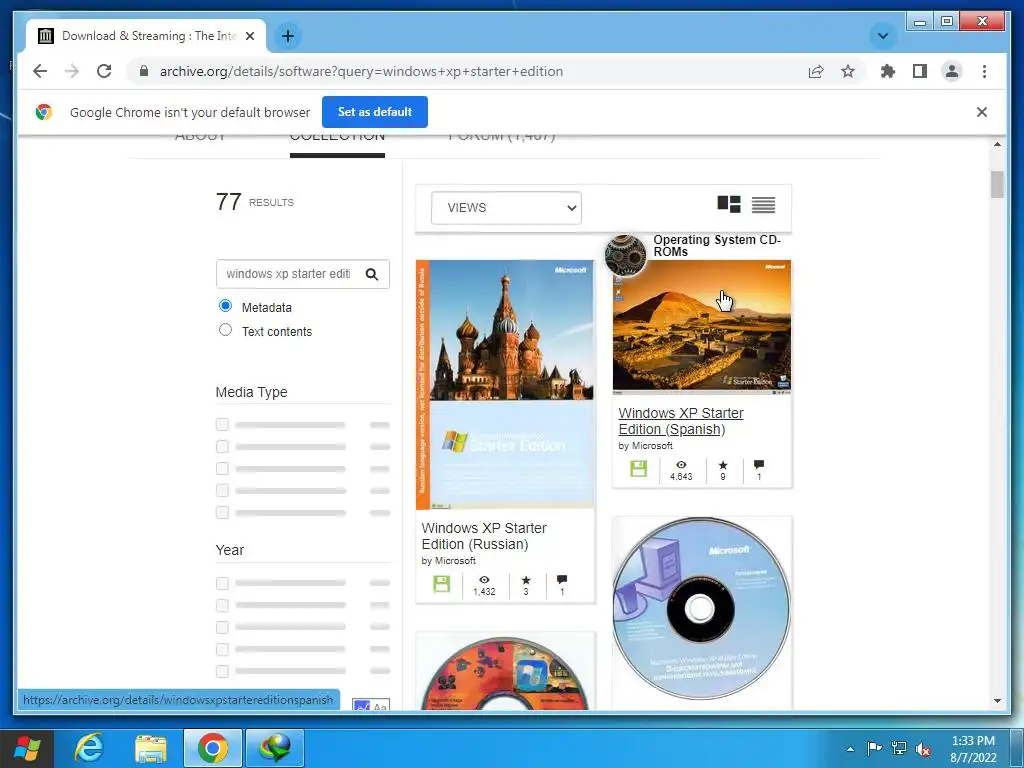Click the address bar URL
1024x768 pixels.
[x=361, y=71]
